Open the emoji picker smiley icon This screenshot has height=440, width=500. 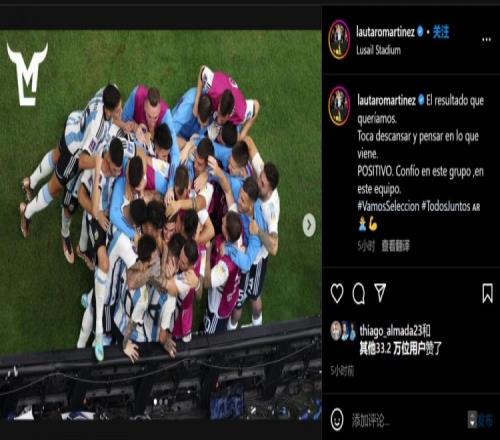point(337,420)
